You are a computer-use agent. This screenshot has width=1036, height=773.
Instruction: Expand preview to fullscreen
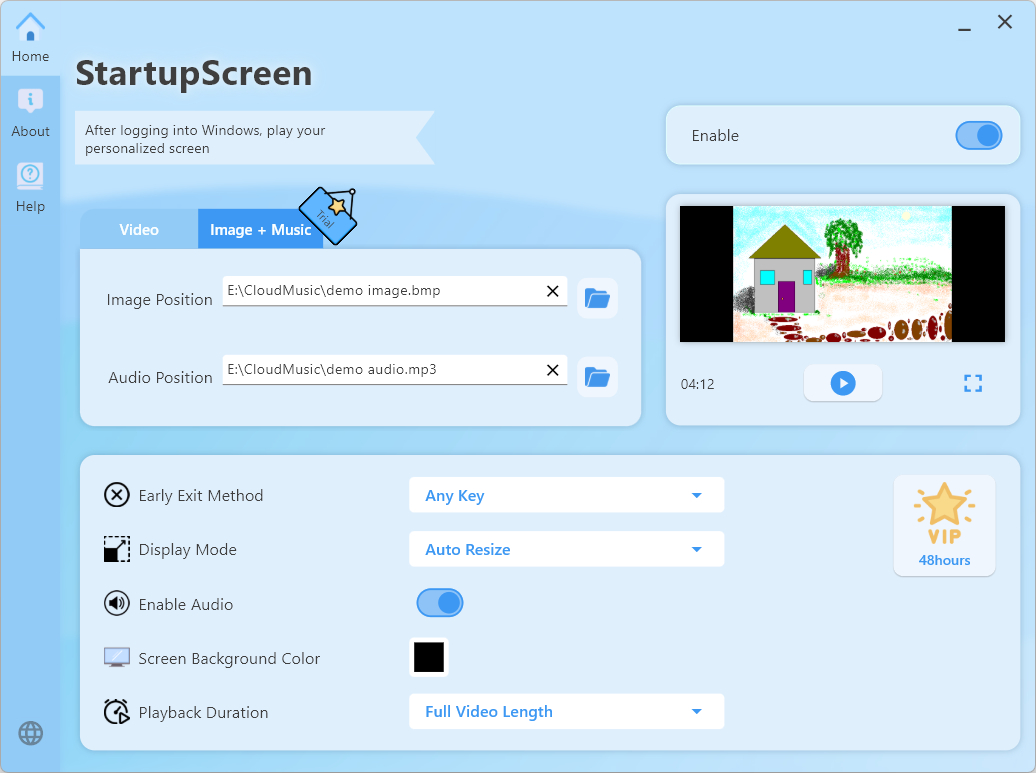click(973, 383)
